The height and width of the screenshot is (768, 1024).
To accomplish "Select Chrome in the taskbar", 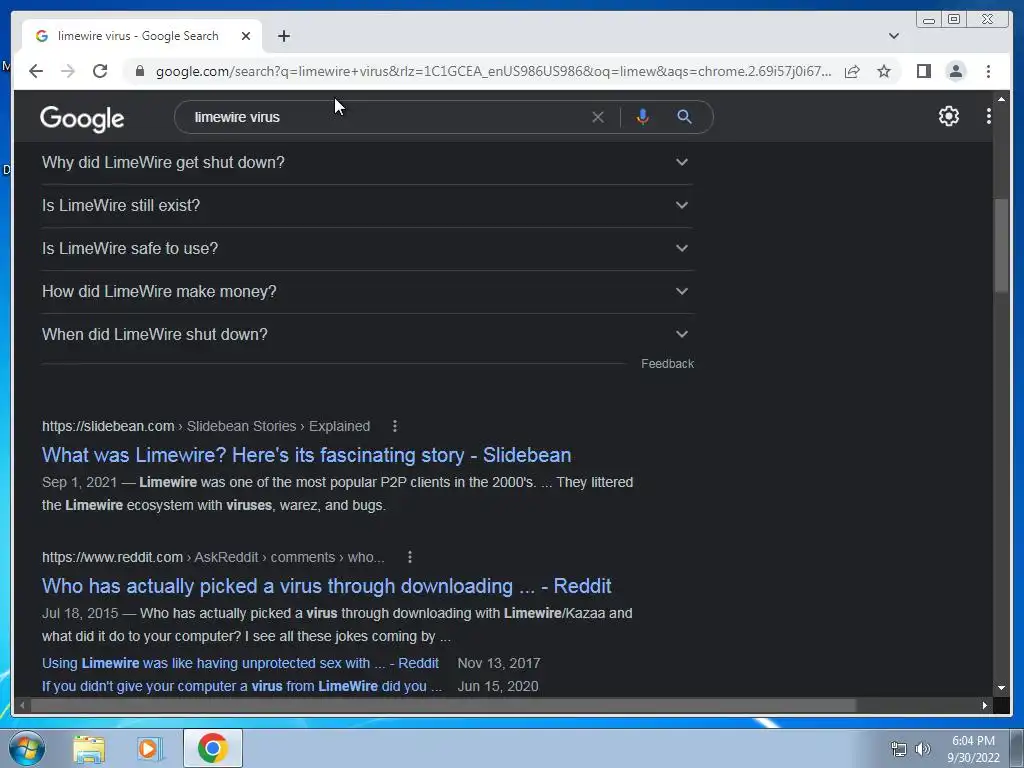I will click(x=213, y=748).
